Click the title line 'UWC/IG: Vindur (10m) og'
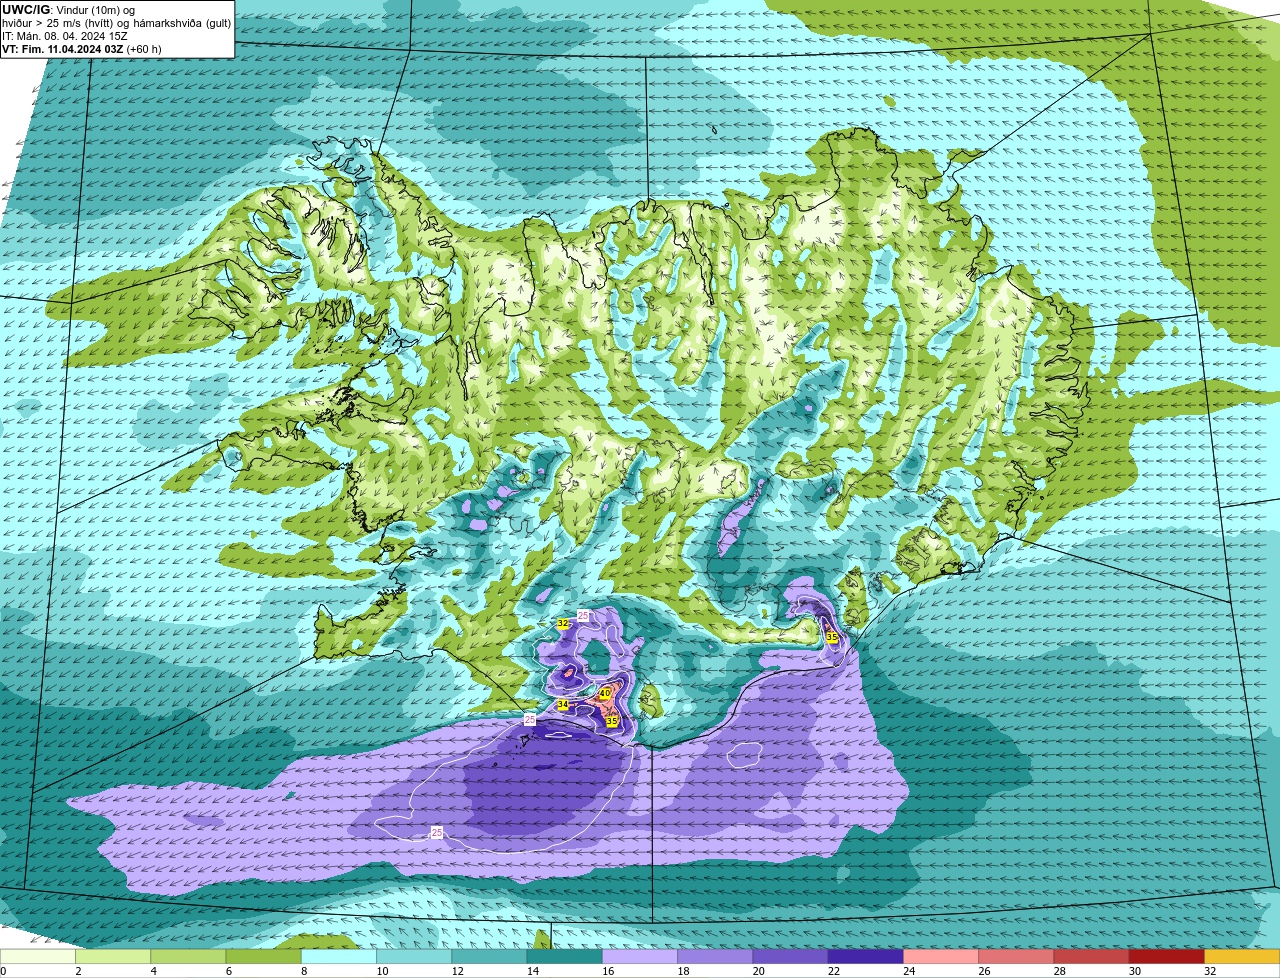 click(x=68, y=9)
